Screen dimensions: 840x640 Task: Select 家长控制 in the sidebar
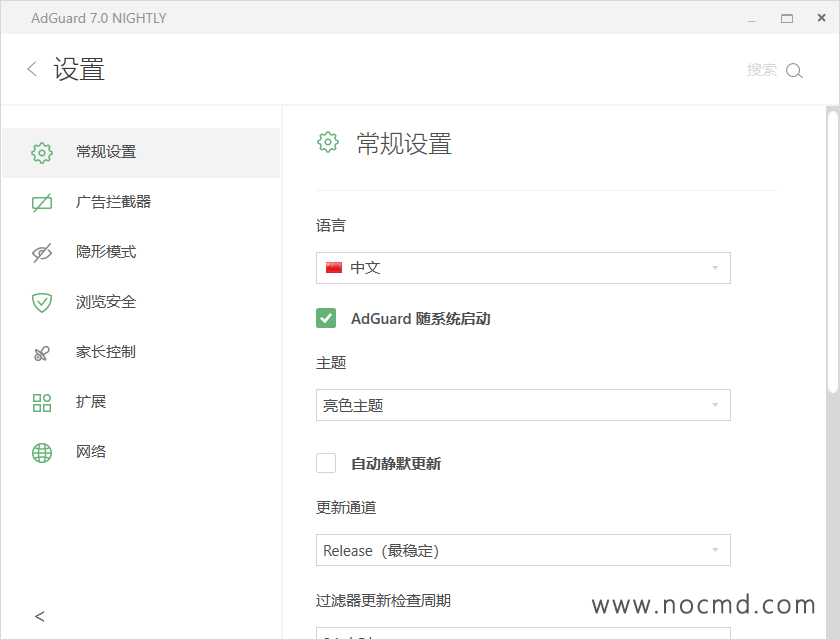(x=141, y=352)
